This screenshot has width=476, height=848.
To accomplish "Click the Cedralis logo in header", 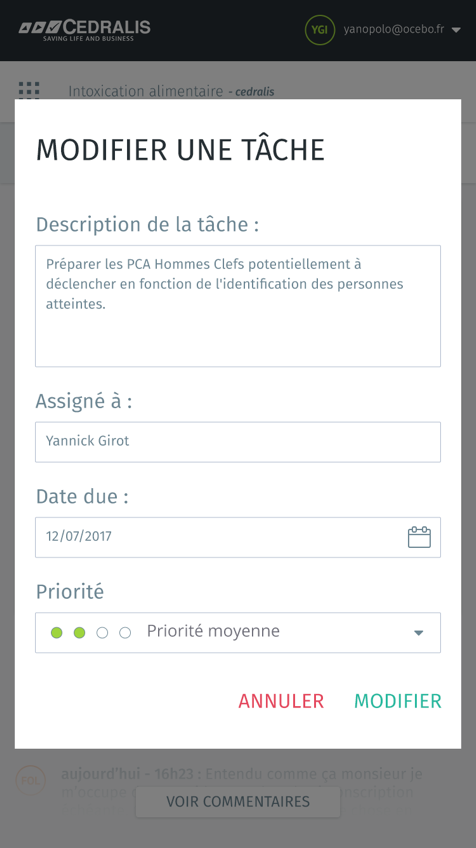I will [x=85, y=30].
